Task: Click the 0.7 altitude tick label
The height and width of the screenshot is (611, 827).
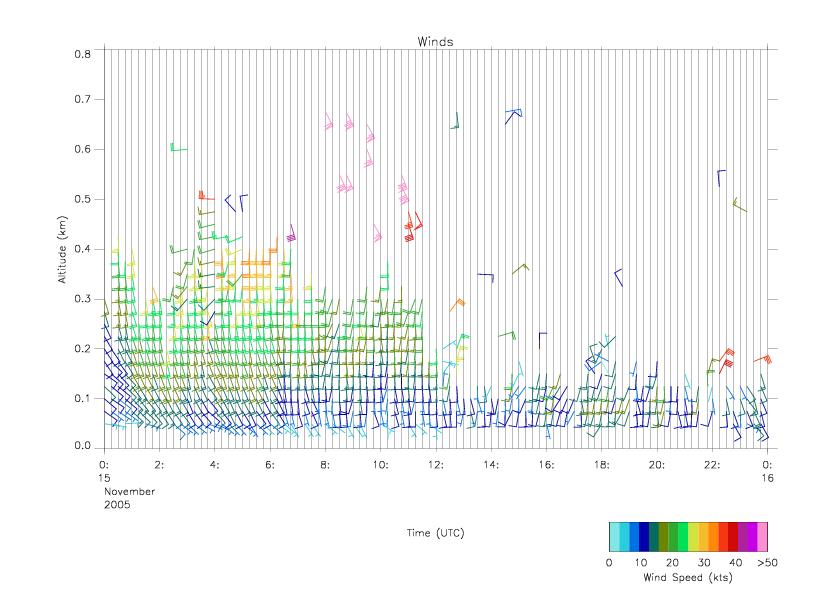Action: (x=82, y=99)
